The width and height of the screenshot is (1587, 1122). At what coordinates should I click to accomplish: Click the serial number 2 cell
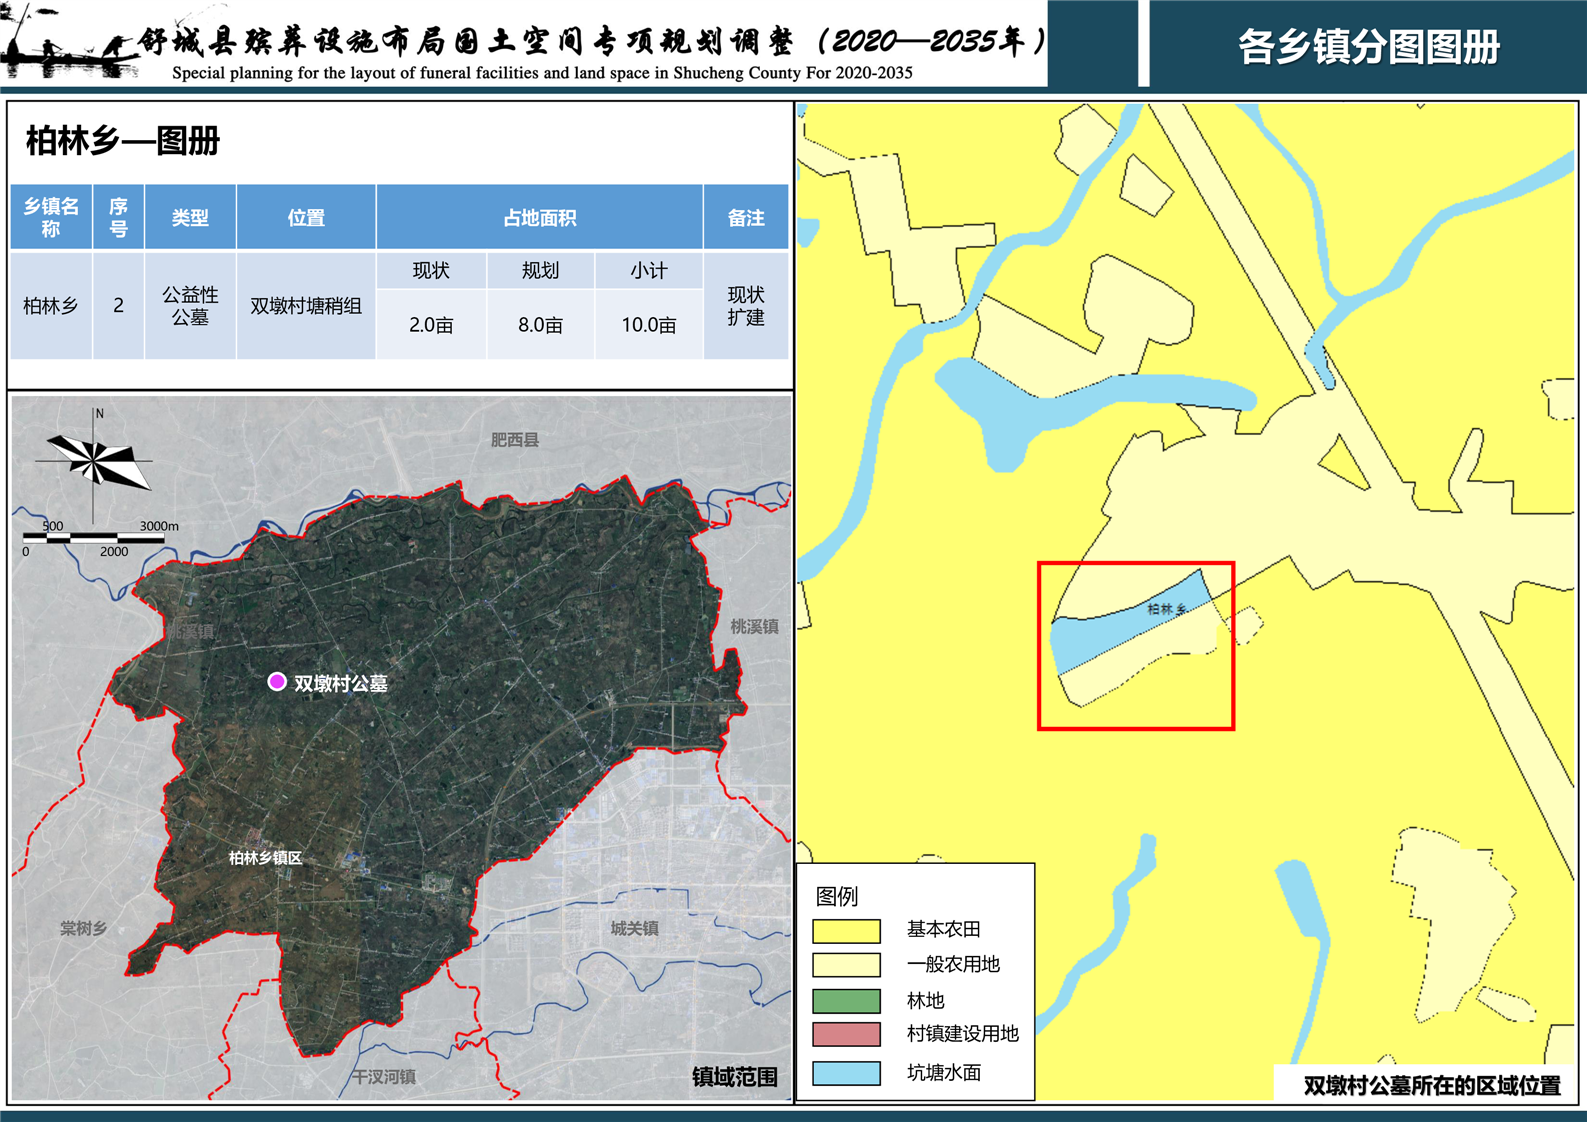(118, 306)
